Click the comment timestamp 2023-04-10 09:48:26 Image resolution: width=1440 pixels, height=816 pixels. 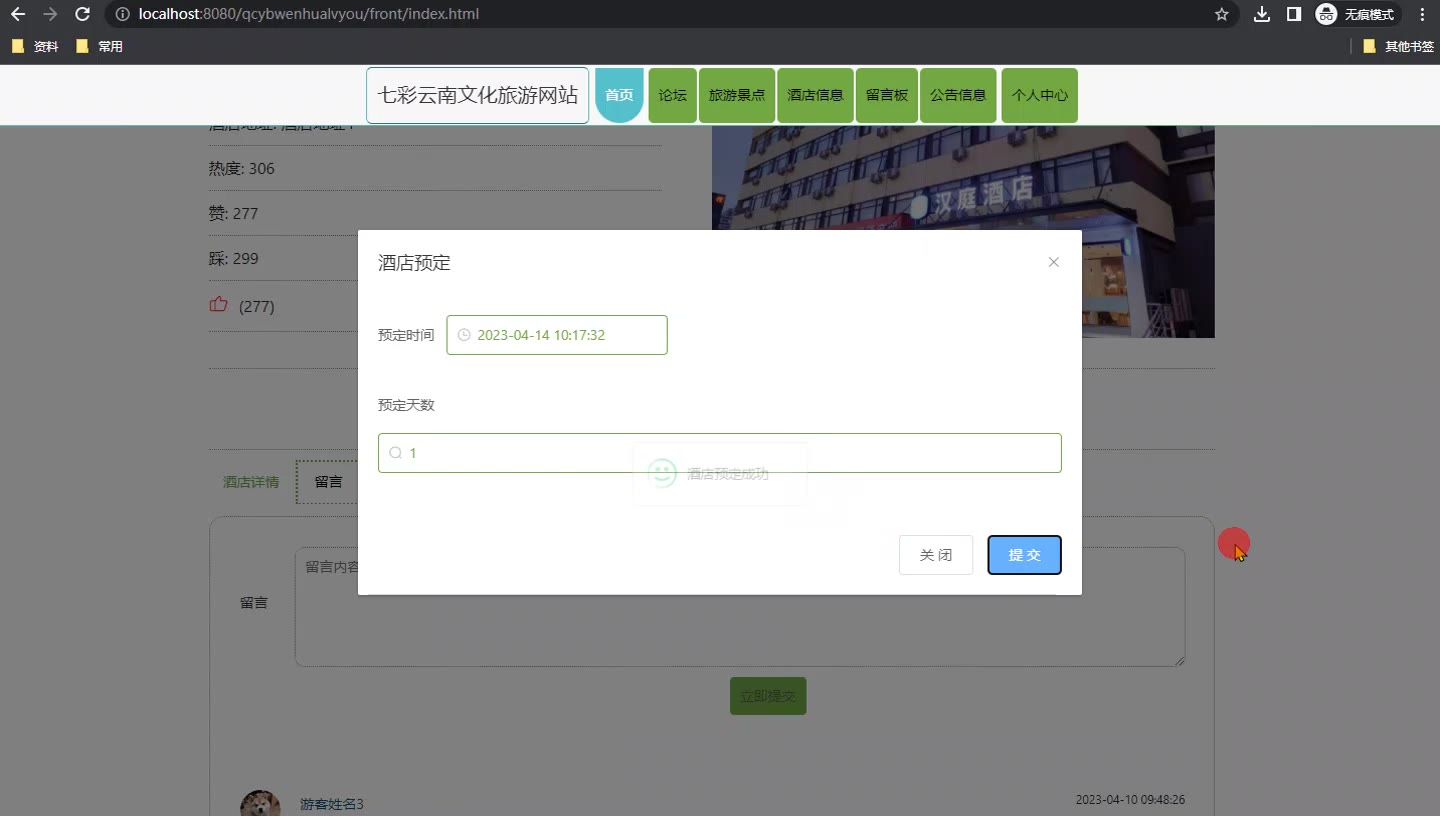click(x=1130, y=800)
